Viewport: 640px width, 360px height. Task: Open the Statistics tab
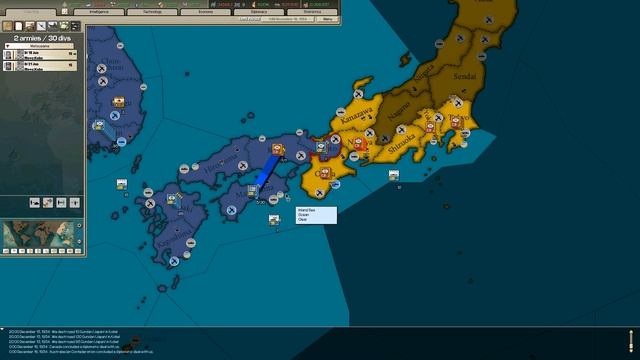pos(312,12)
